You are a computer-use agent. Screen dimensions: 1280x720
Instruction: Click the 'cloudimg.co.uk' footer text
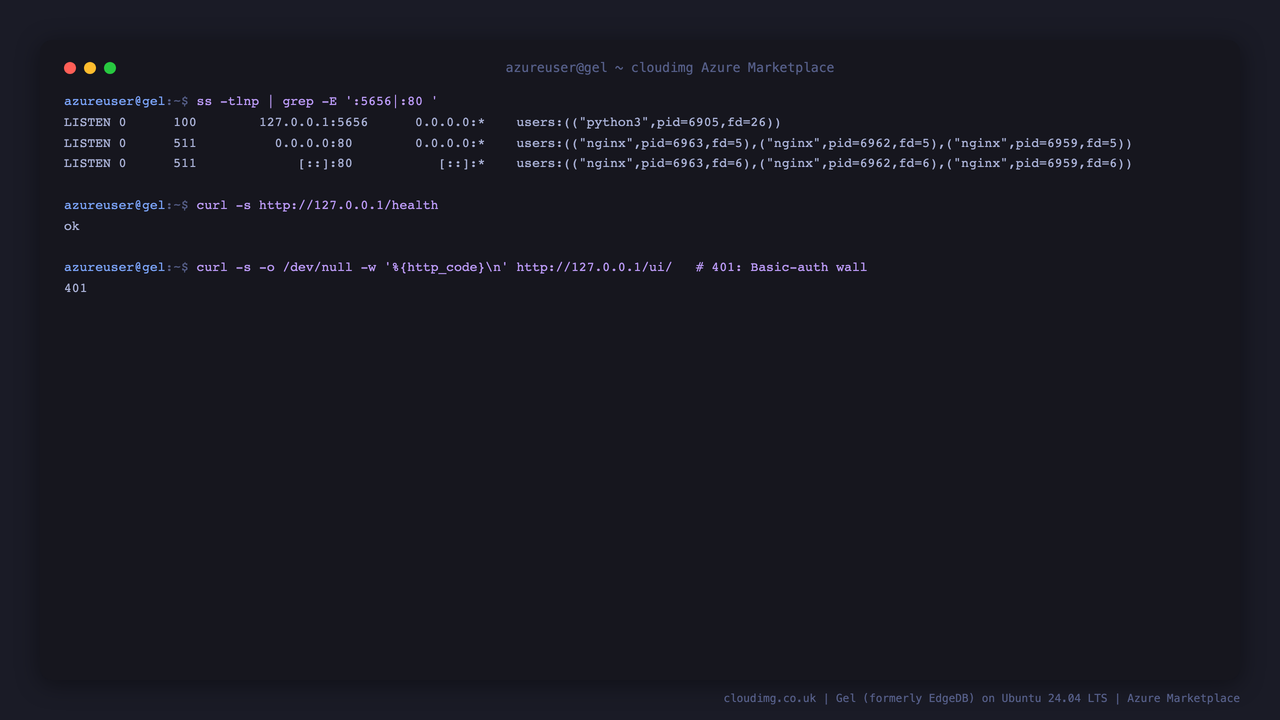point(770,698)
